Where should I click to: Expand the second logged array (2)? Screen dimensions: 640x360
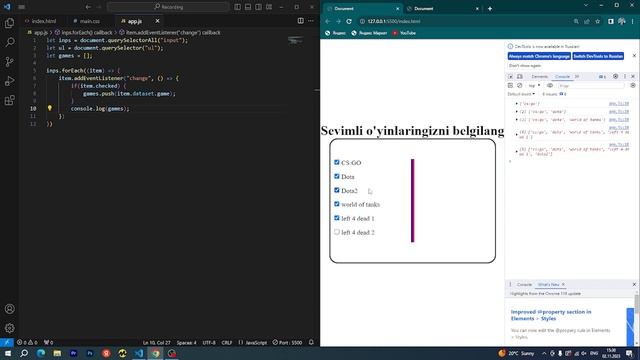click(517, 111)
